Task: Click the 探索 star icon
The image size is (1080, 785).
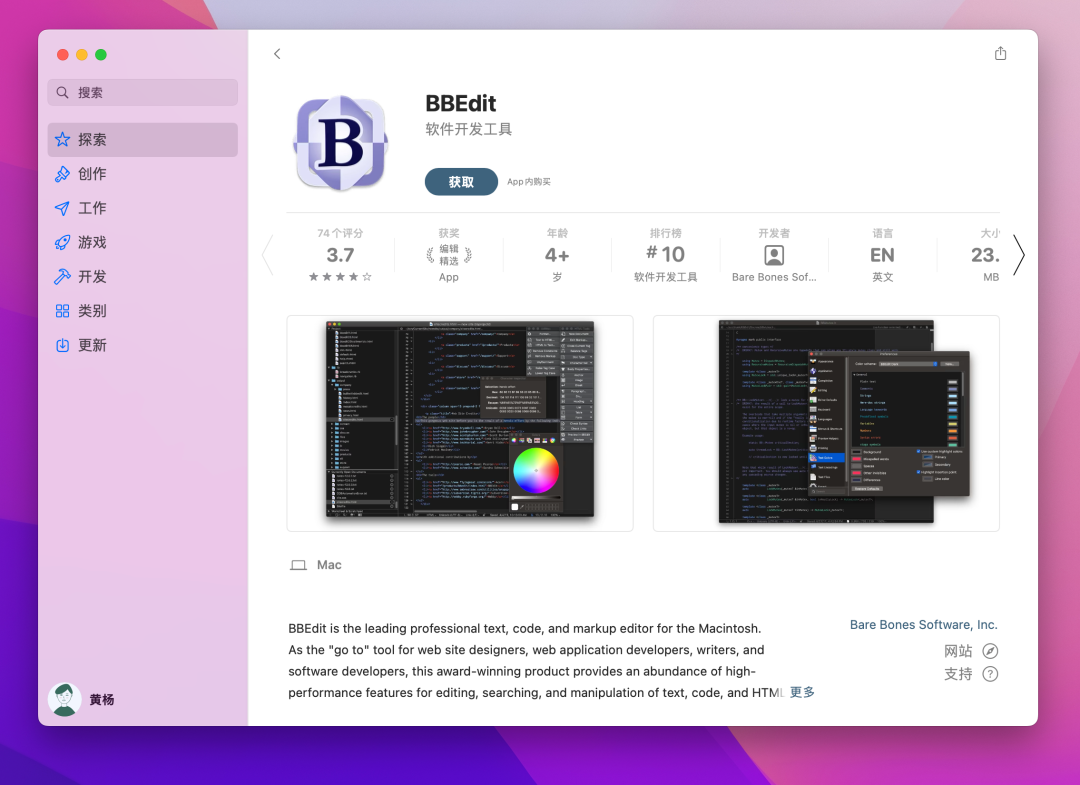Action: 63,140
